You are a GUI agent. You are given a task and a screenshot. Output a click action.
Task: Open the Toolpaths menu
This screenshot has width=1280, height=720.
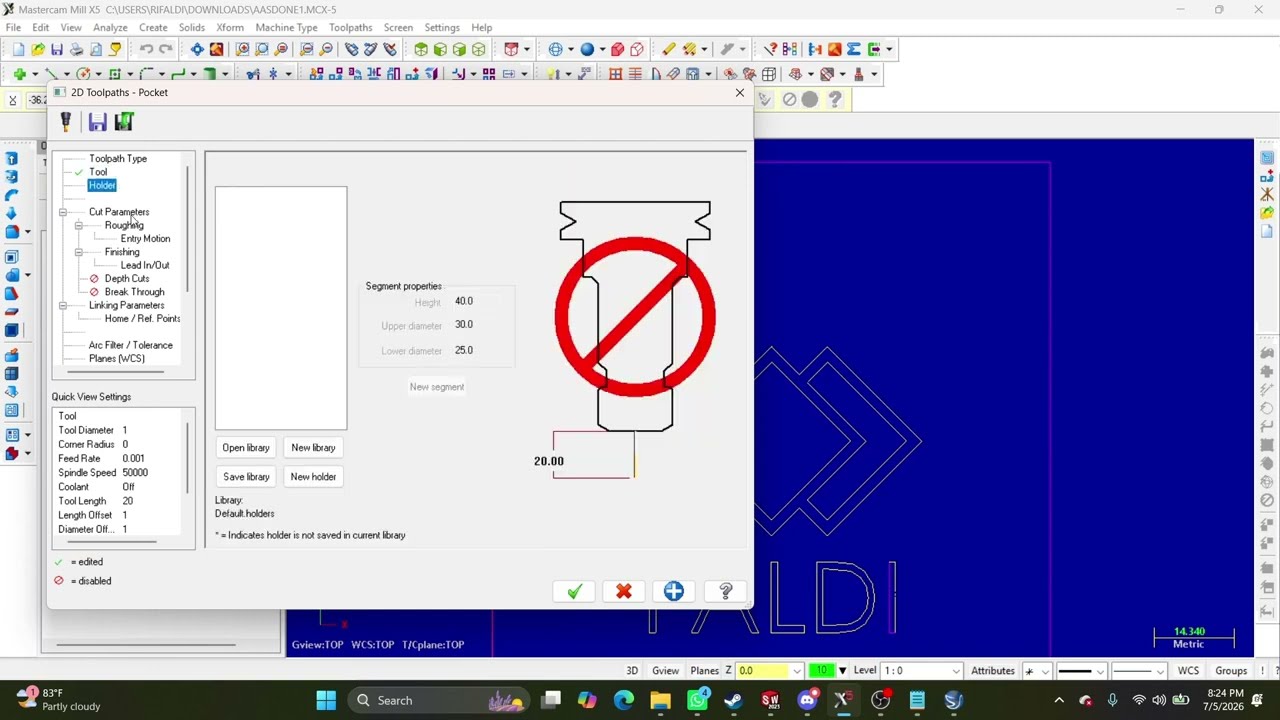(350, 27)
